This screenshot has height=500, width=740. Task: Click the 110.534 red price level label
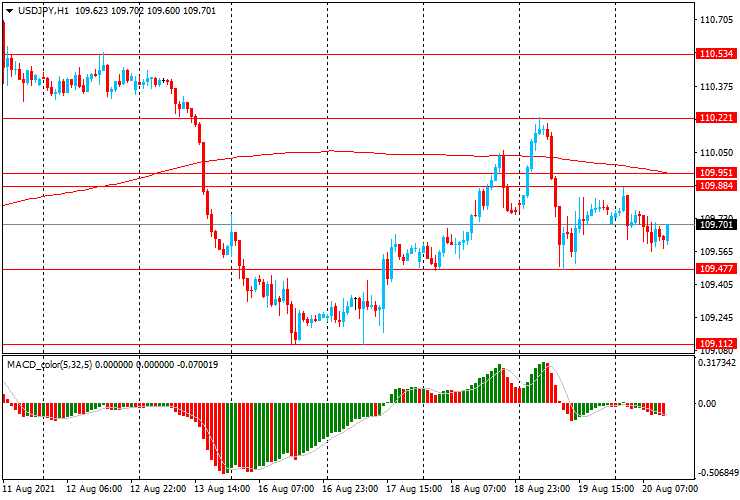point(716,54)
